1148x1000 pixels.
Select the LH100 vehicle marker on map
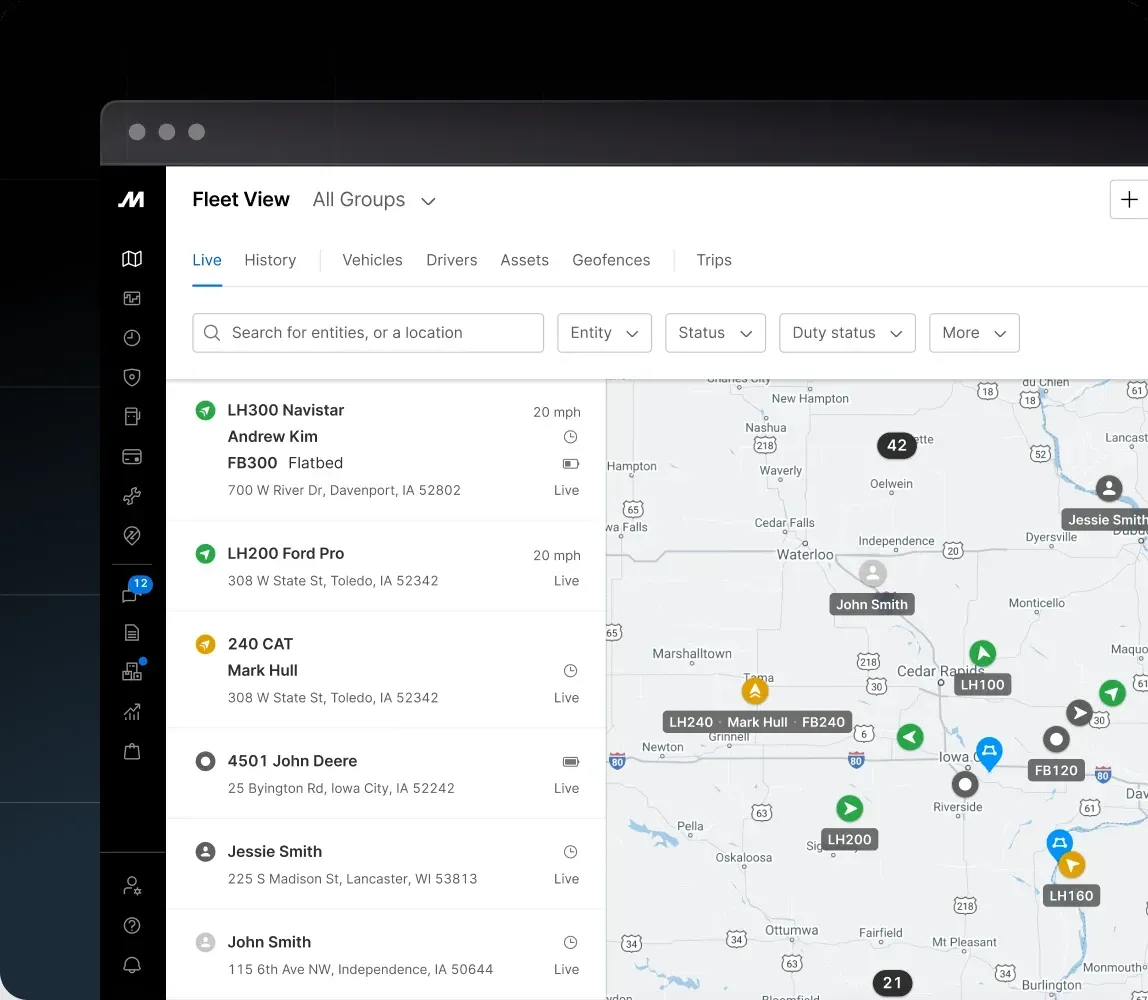pos(983,653)
